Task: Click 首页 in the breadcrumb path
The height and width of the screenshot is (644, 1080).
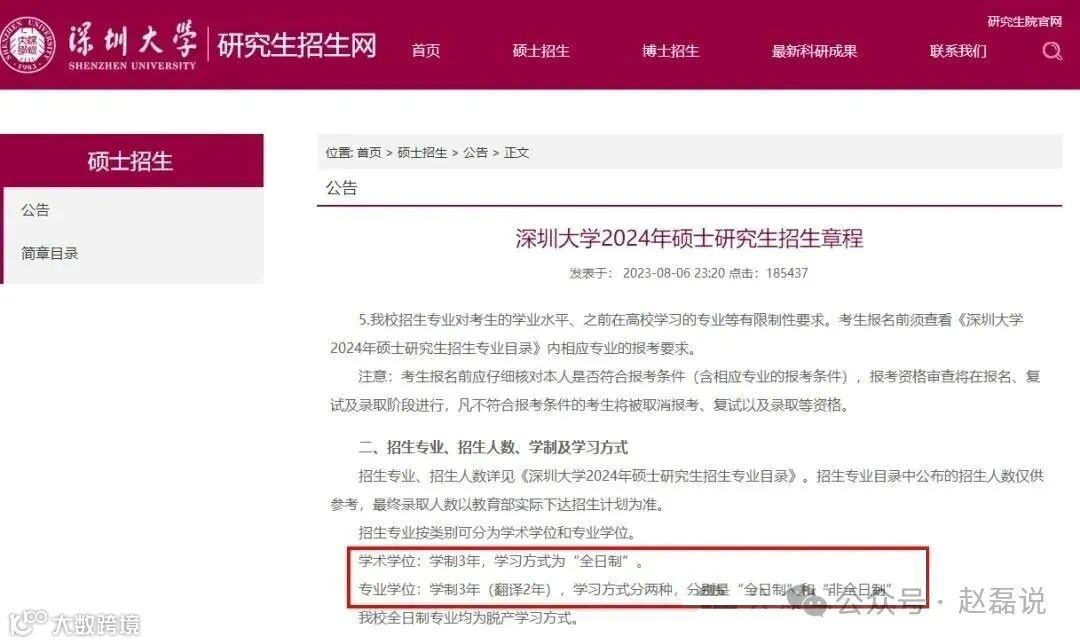Action: tap(369, 153)
